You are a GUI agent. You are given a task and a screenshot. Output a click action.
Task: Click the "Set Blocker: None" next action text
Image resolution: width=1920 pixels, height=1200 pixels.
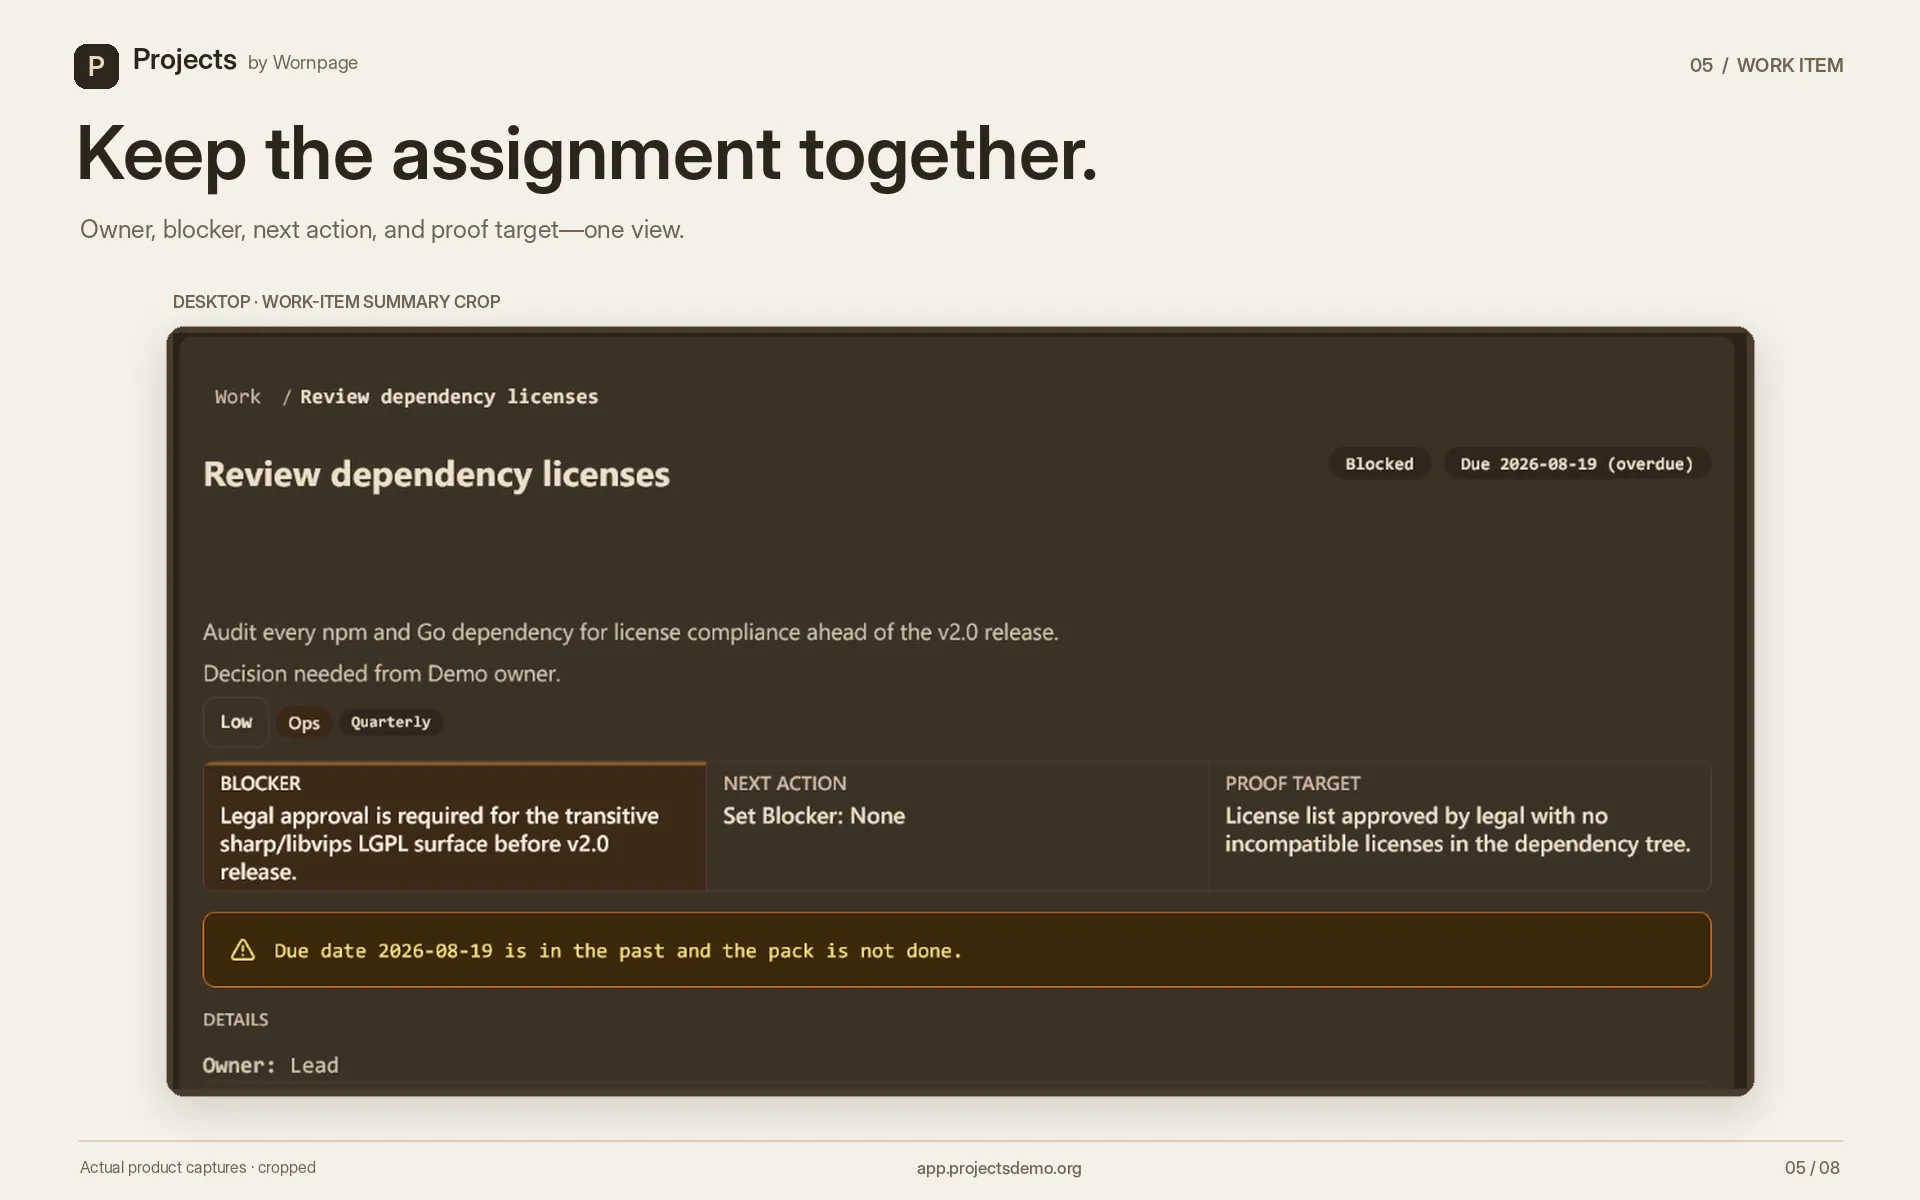click(x=814, y=816)
